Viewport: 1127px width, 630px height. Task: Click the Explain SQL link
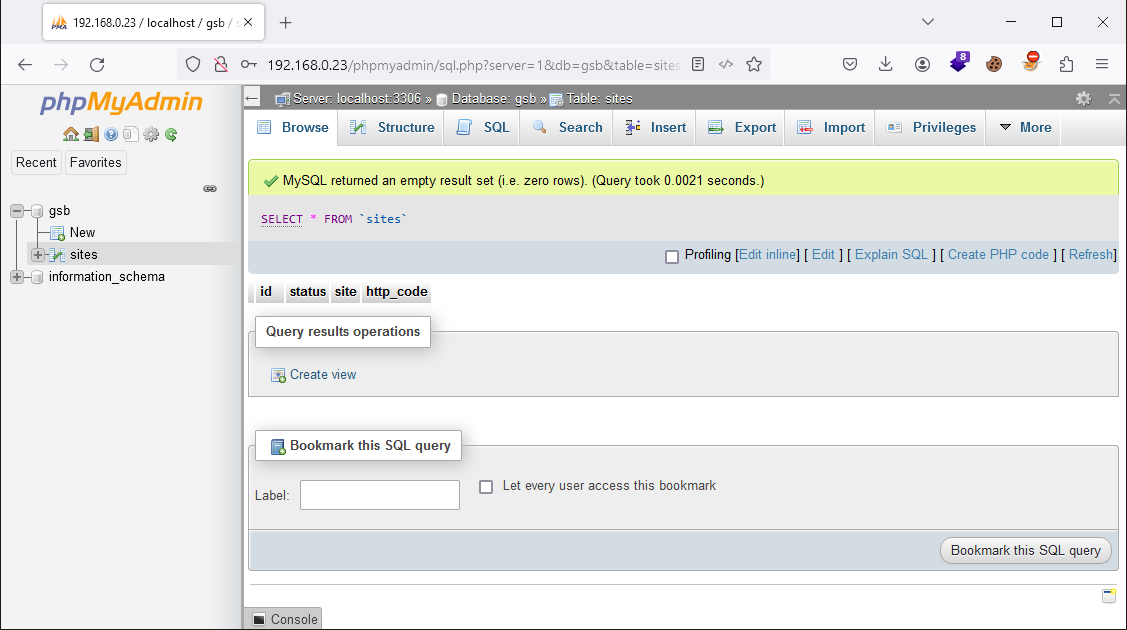coord(891,254)
